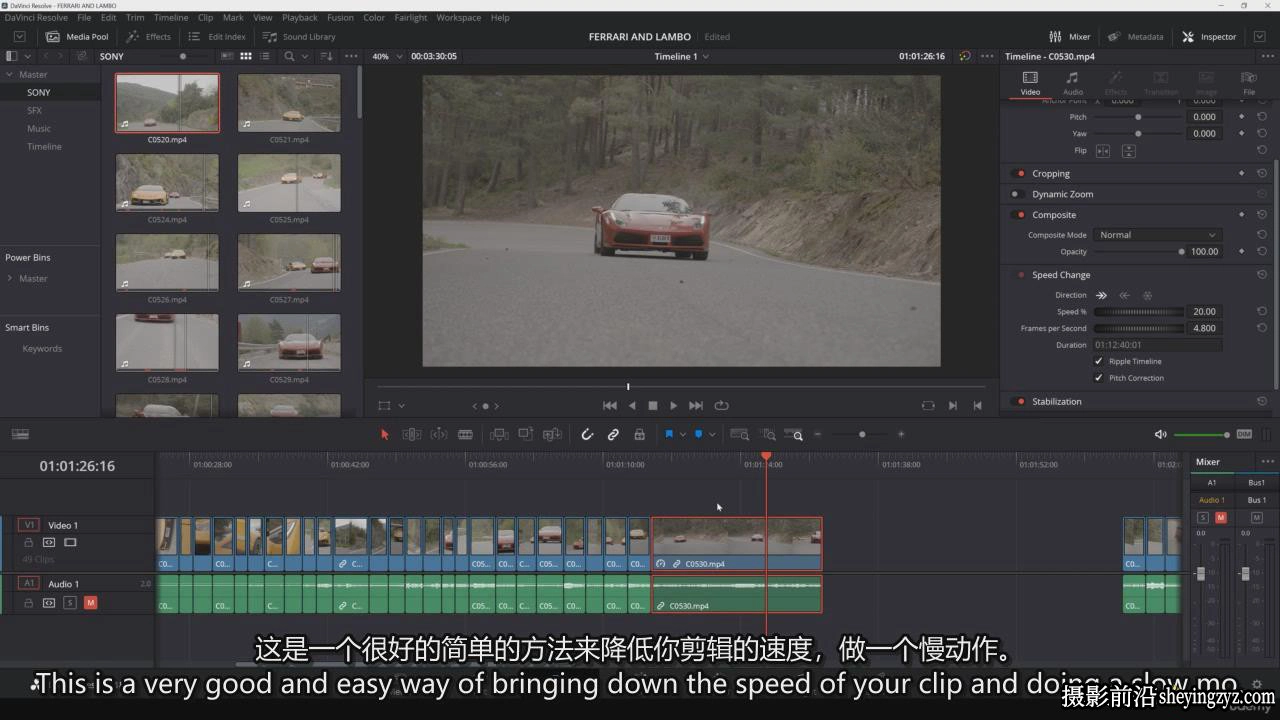Open the Sound Library panel
This screenshot has height=720, width=1280.
[x=299, y=36]
